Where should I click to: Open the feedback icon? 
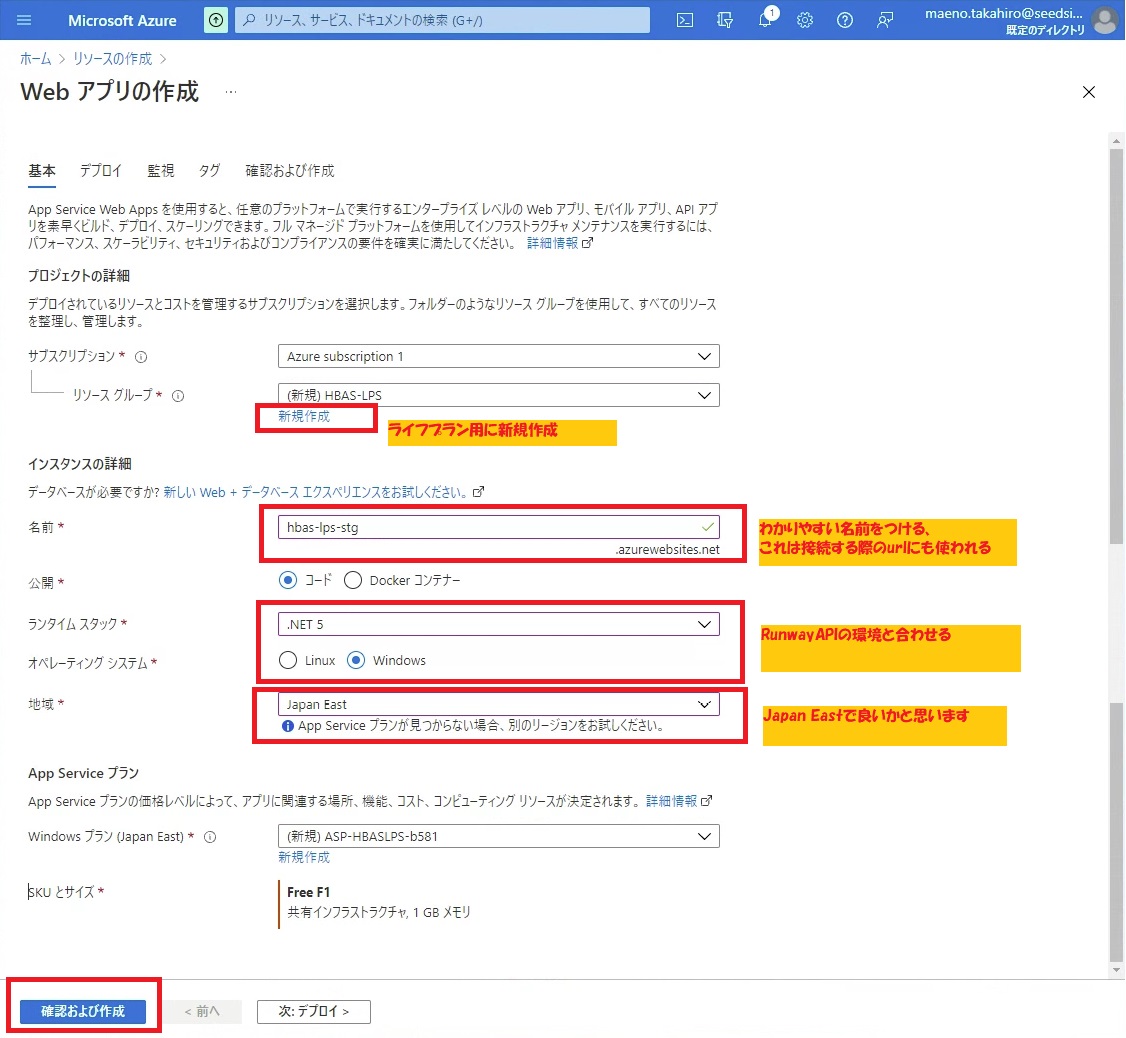click(x=885, y=20)
